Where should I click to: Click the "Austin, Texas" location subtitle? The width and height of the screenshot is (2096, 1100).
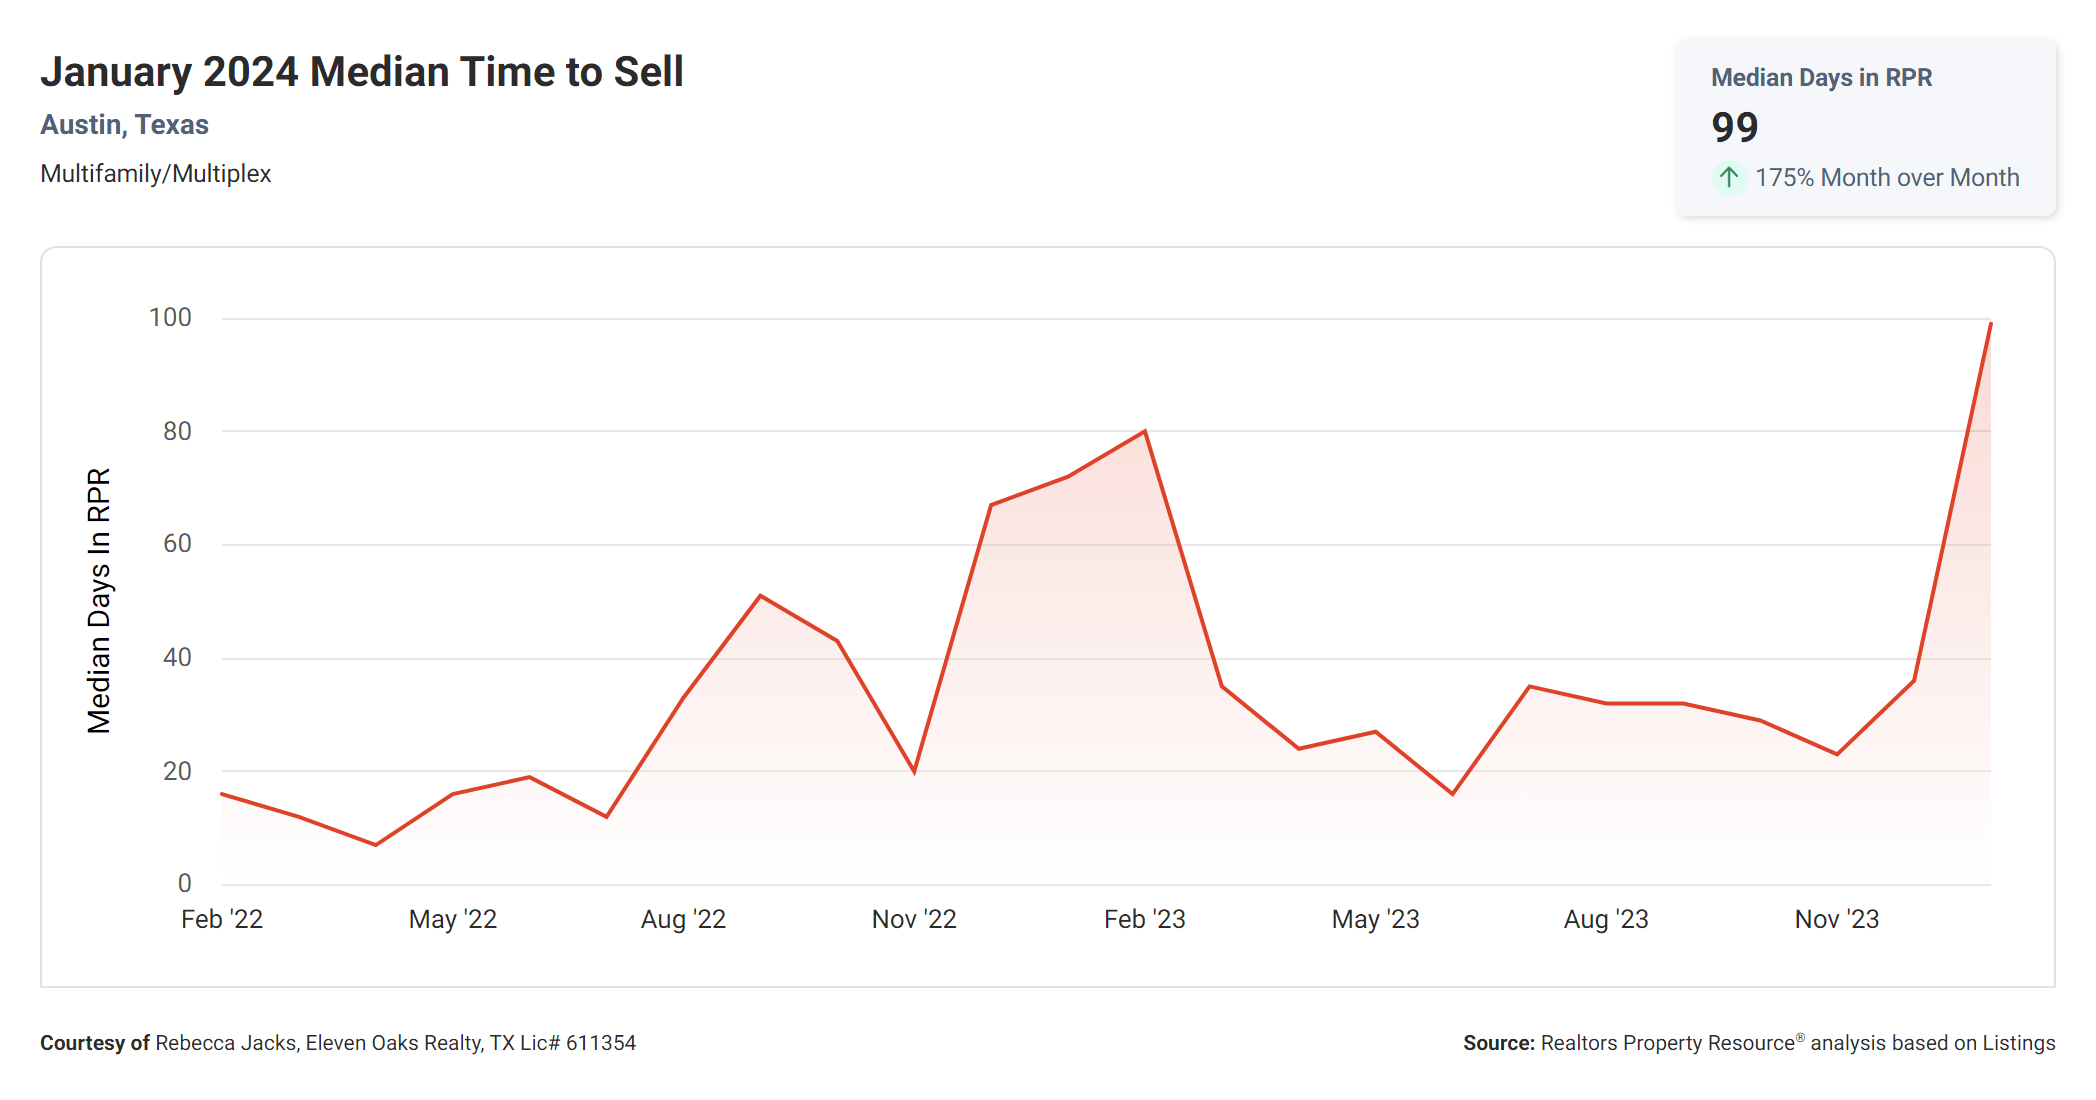point(124,125)
